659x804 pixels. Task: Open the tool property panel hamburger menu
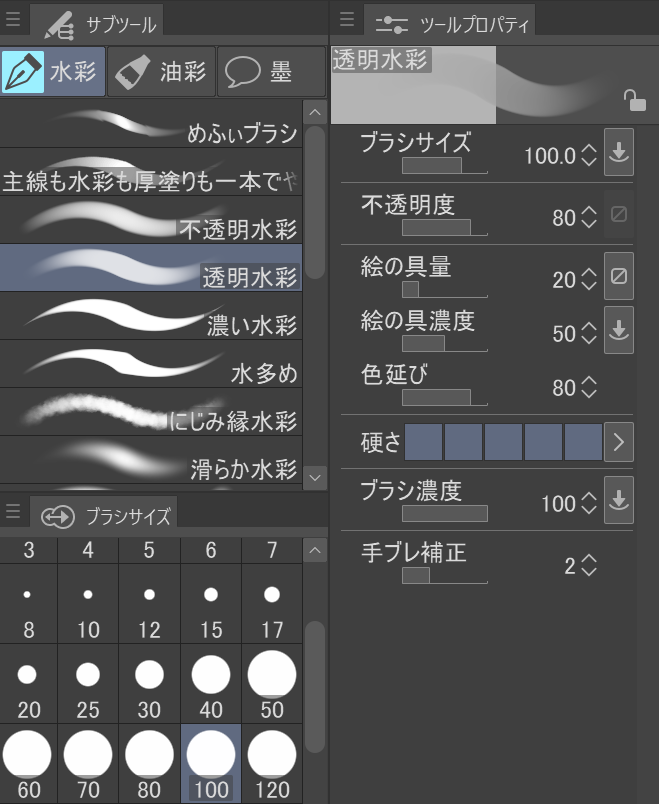[x=347, y=19]
